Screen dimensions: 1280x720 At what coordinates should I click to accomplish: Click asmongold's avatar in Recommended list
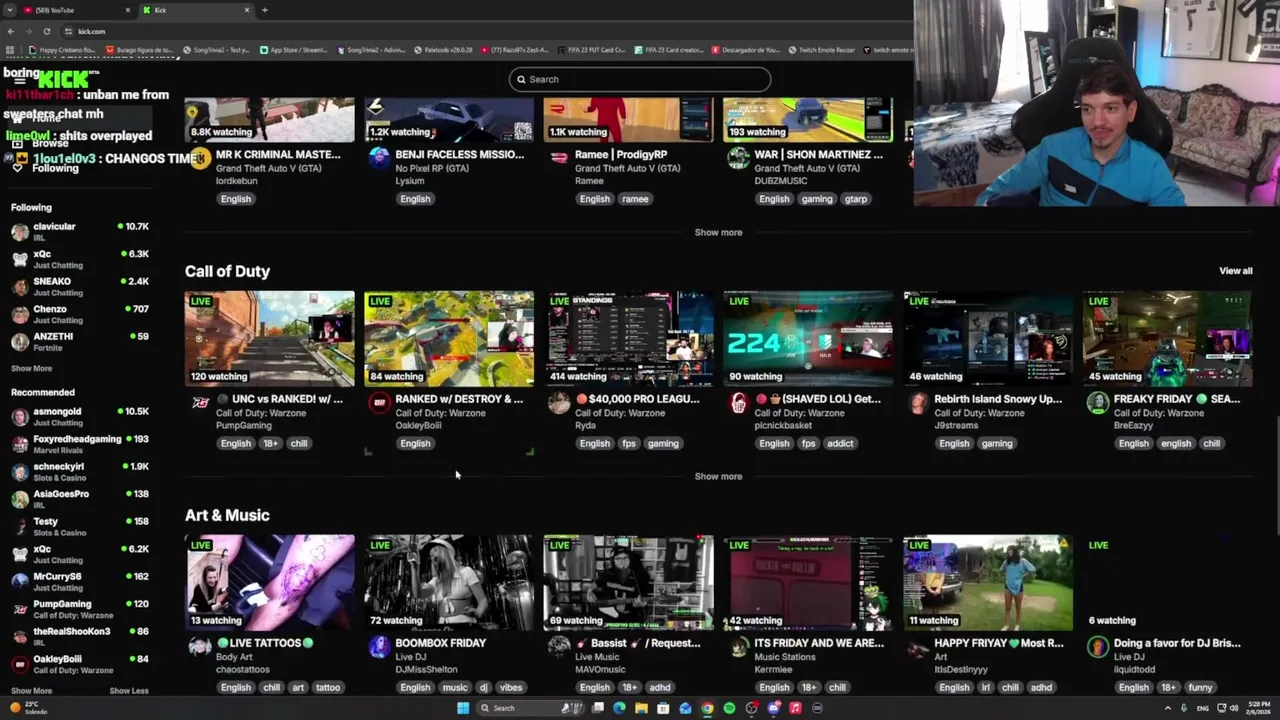20,417
